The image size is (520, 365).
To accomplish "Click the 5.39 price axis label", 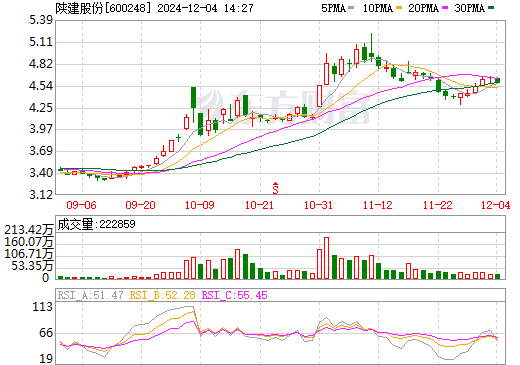I will pyautogui.click(x=41, y=20).
